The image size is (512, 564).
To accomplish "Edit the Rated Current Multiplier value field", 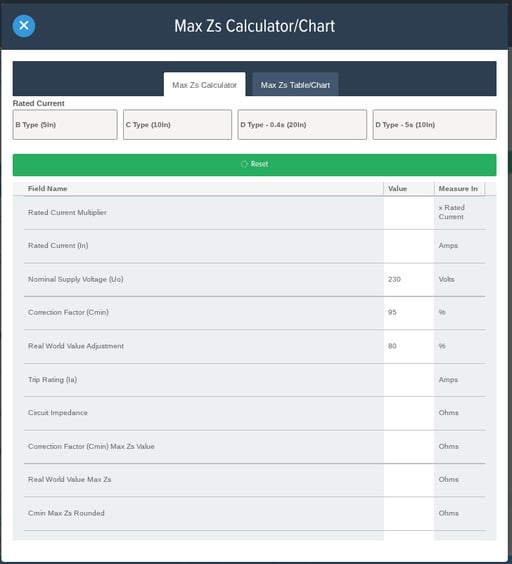I will coord(409,213).
